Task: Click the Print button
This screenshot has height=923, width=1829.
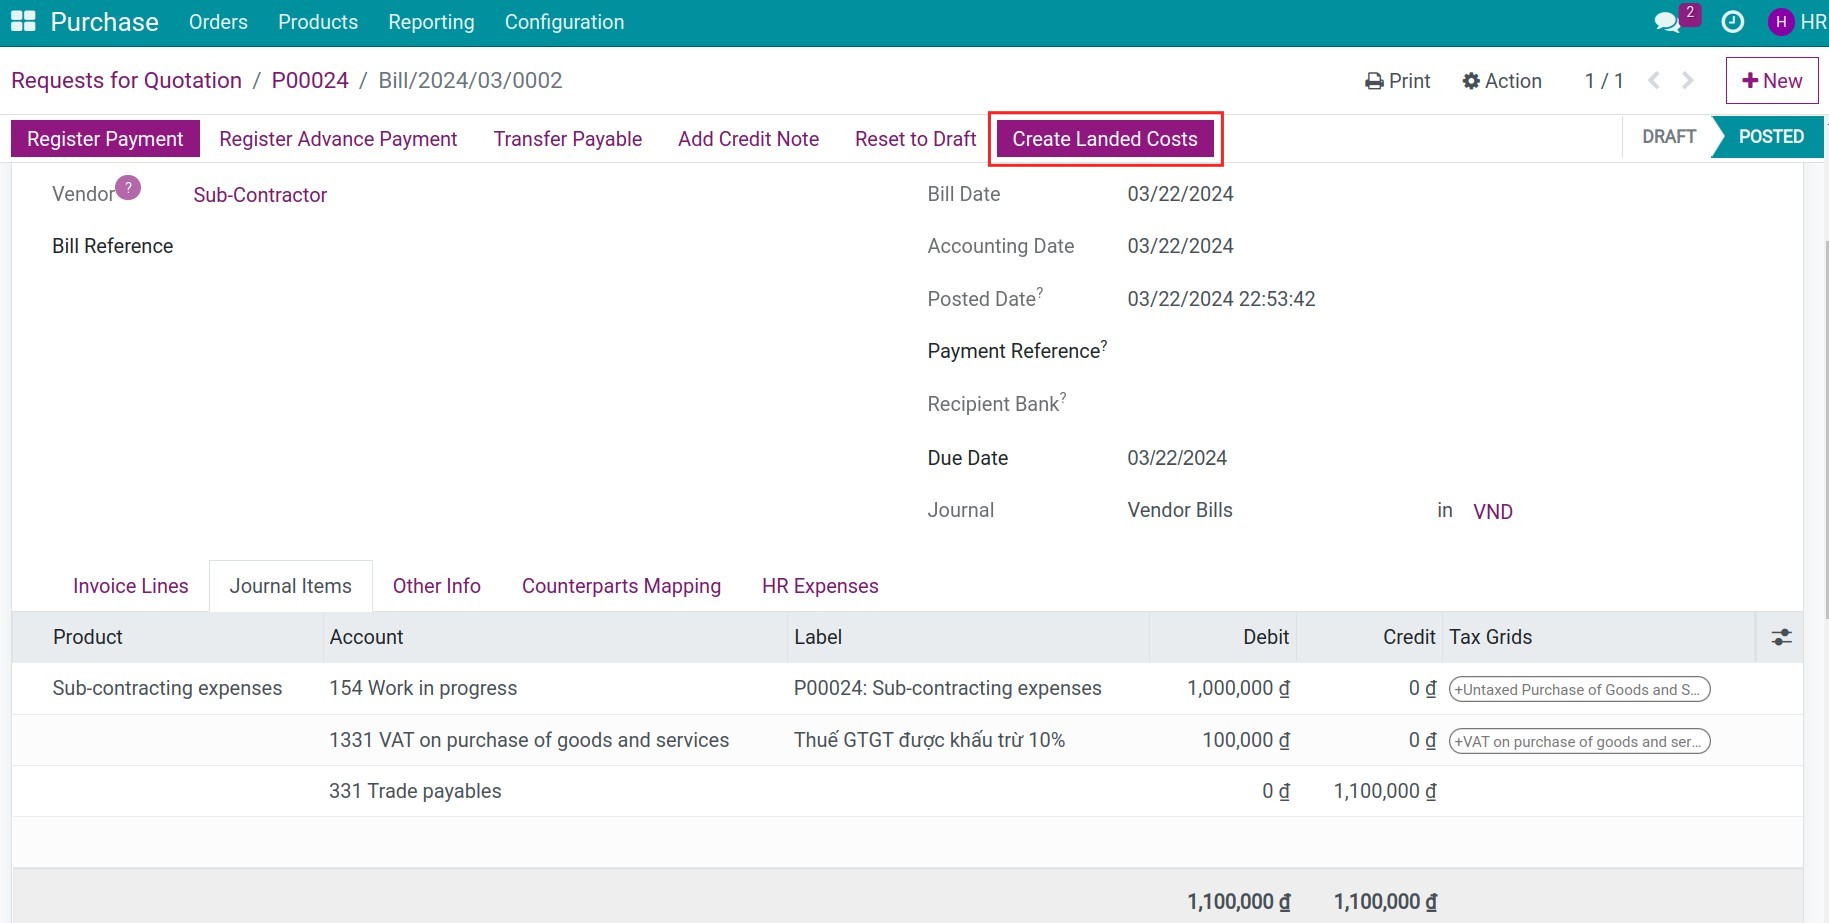Action: [1398, 81]
